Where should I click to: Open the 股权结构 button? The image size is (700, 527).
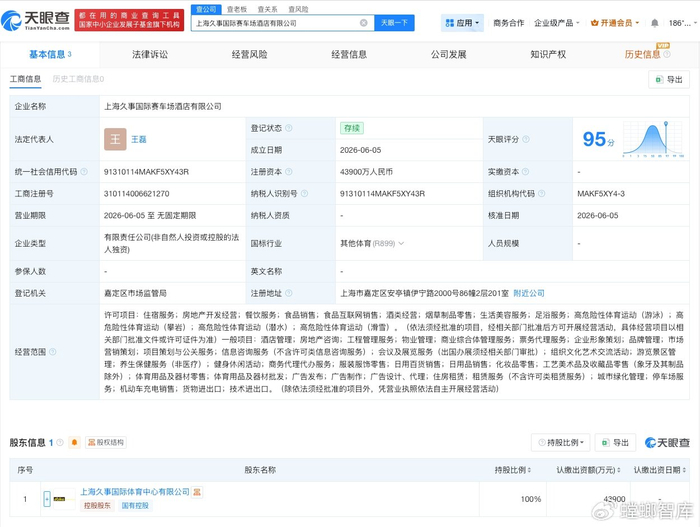pos(106,443)
